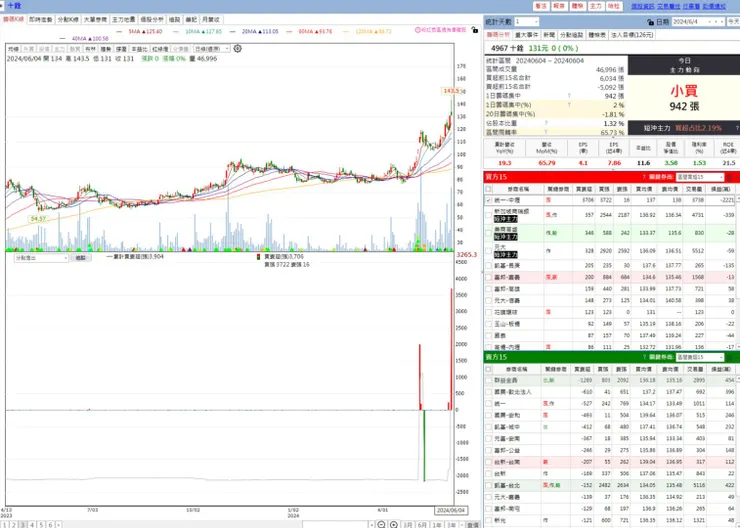
Task: Click the 追蹤 button below the chart
Action: (81, 258)
